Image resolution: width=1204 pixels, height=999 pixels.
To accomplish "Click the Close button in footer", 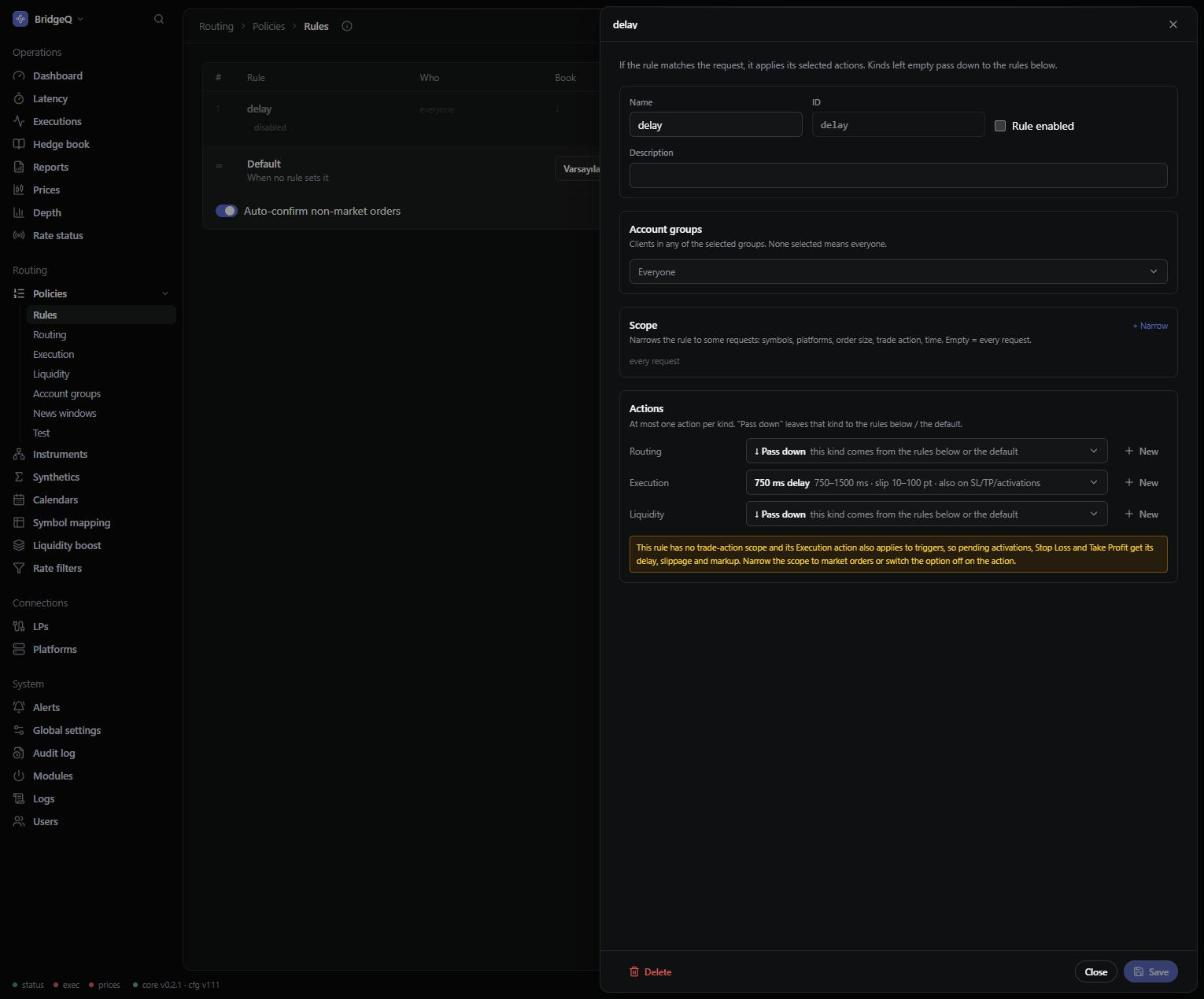I will pyautogui.click(x=1096, y=972).
